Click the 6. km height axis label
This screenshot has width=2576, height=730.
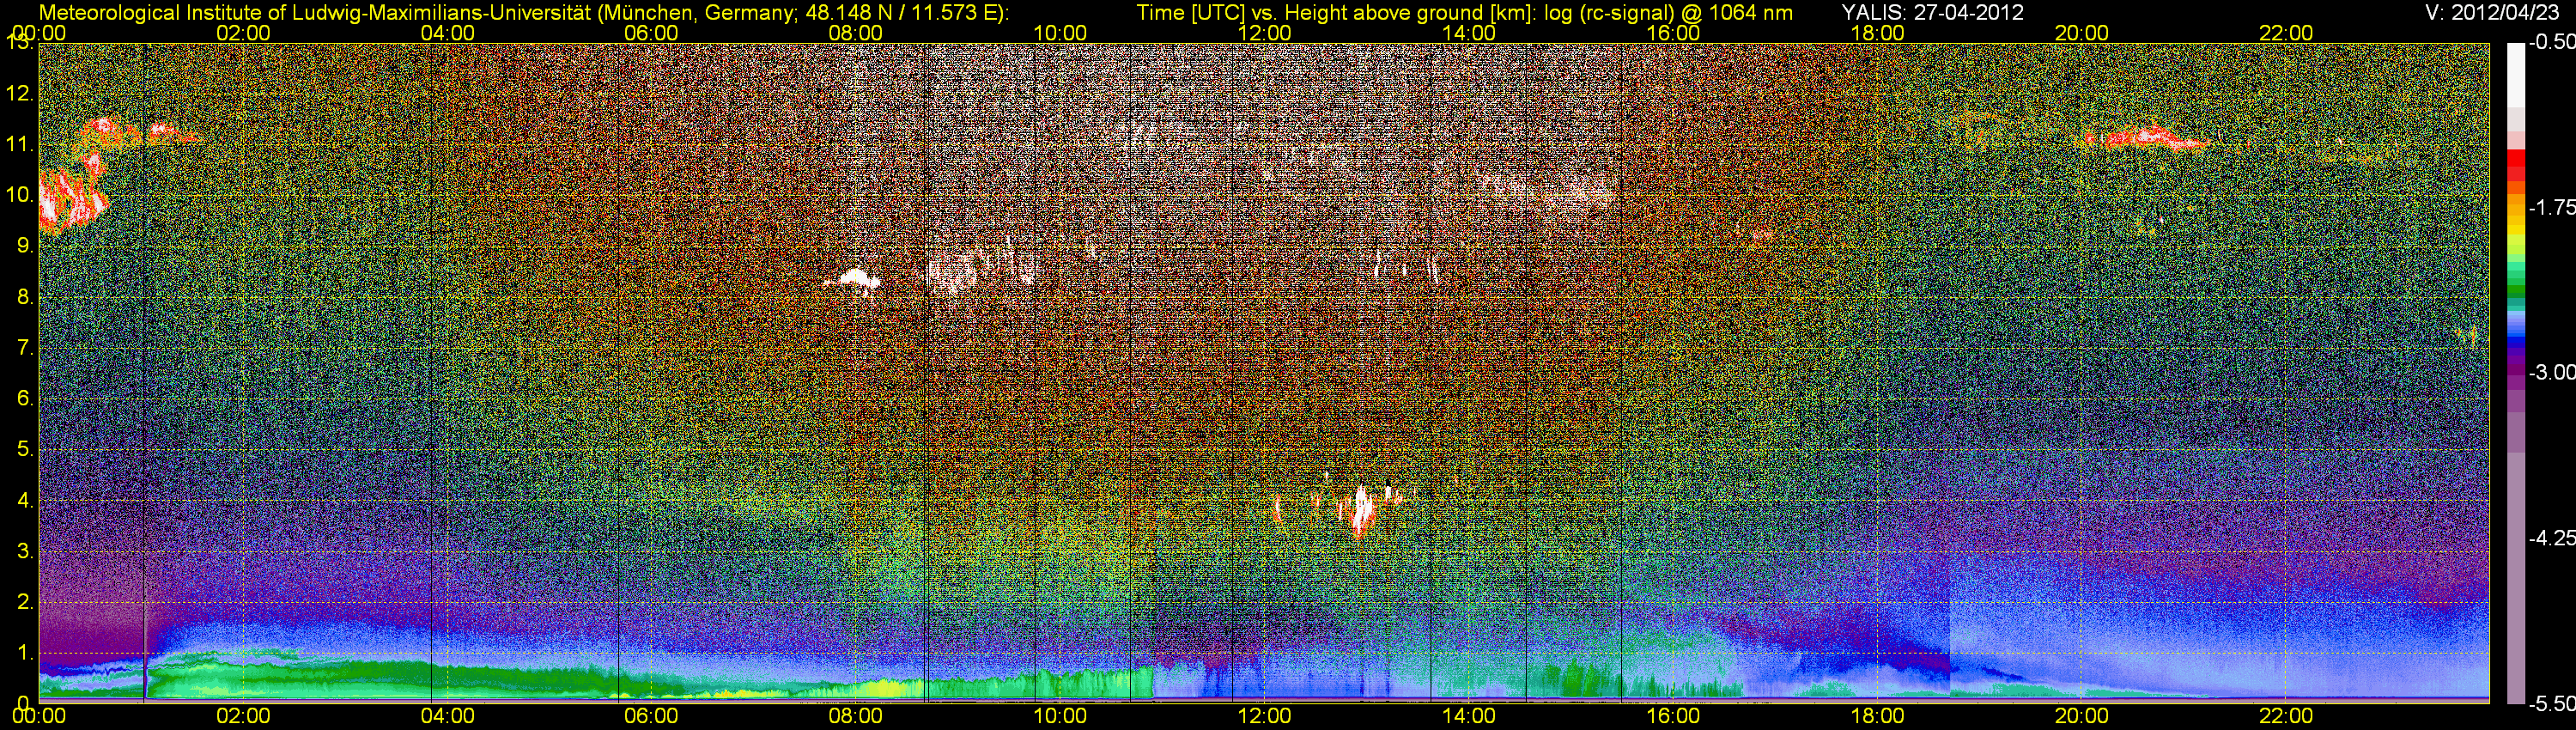[24, 398]
